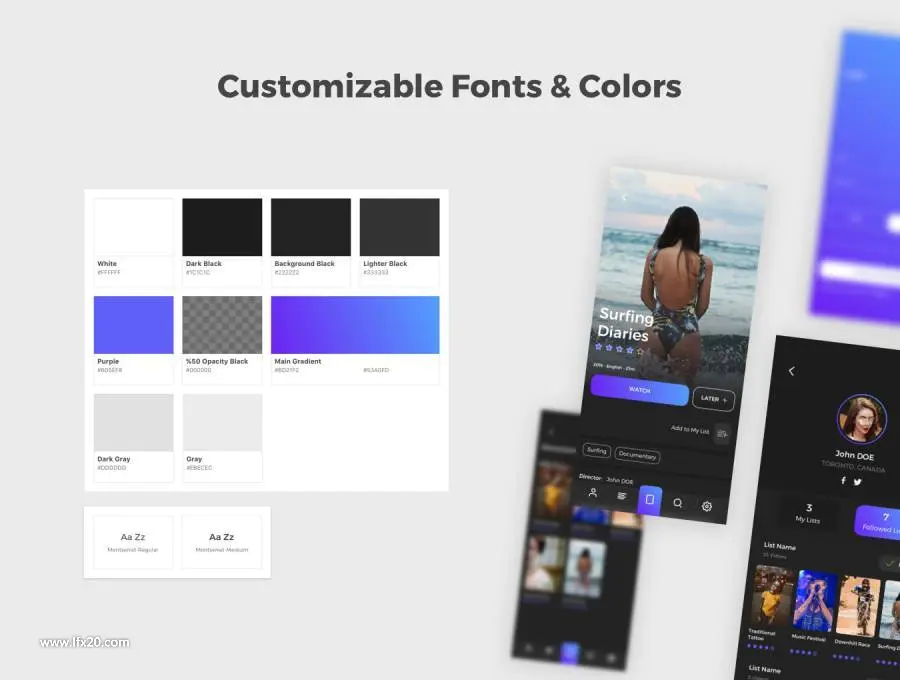
Task: Select the Montserrat Regular font card
Action: pos(133,542)
